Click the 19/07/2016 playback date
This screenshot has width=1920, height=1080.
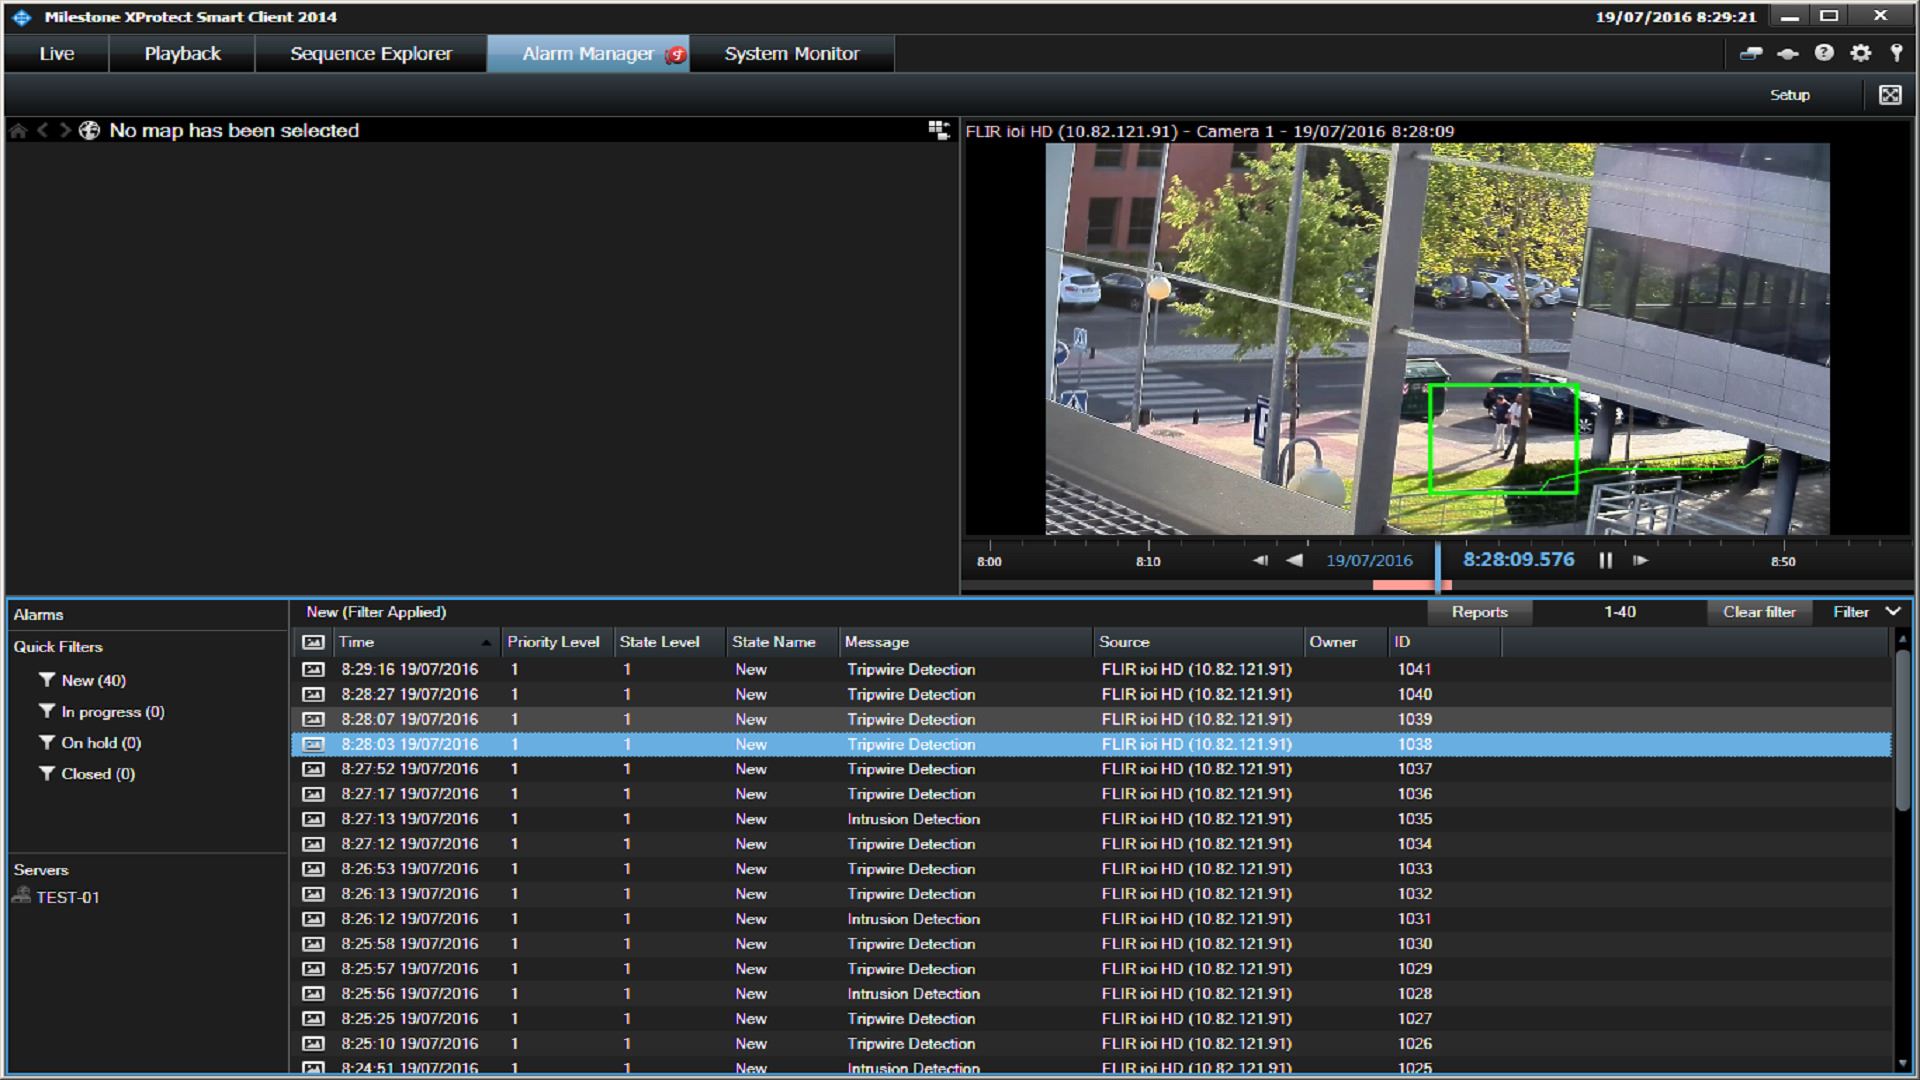pos(1369,561)
